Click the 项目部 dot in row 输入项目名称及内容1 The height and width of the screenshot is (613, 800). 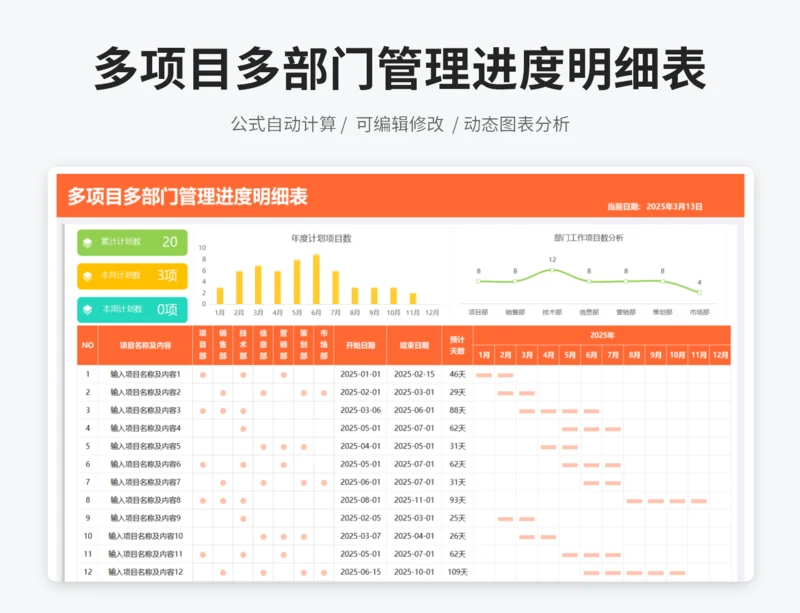203,375
